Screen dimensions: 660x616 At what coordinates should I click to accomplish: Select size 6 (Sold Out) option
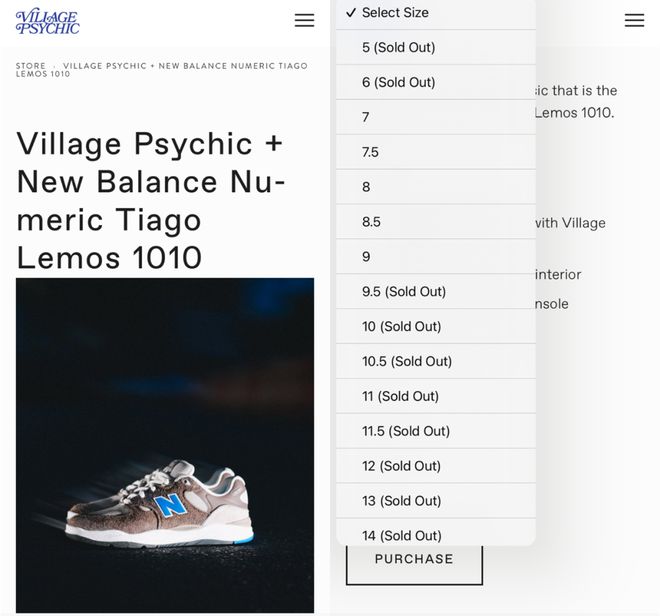[436, 82]
